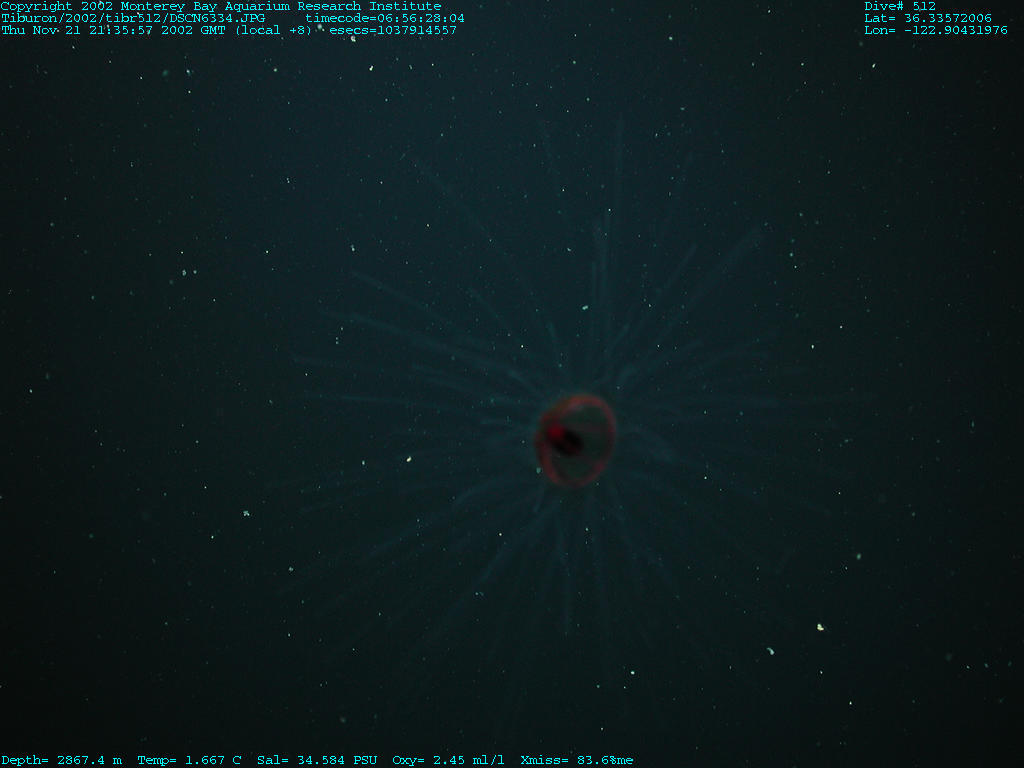This screenshot has width=1024, height=768.
Task: Click the timecode=06:56:28:04 readout
Action: click(x=384, y=18)
